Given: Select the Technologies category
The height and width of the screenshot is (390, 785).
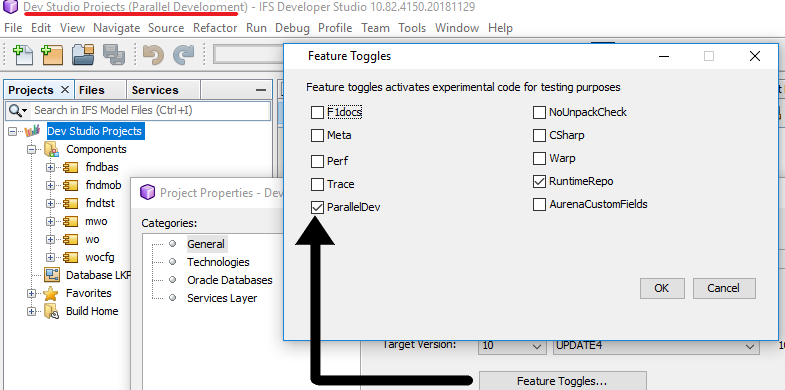Looking at the screenshot, I should (218, 262).
